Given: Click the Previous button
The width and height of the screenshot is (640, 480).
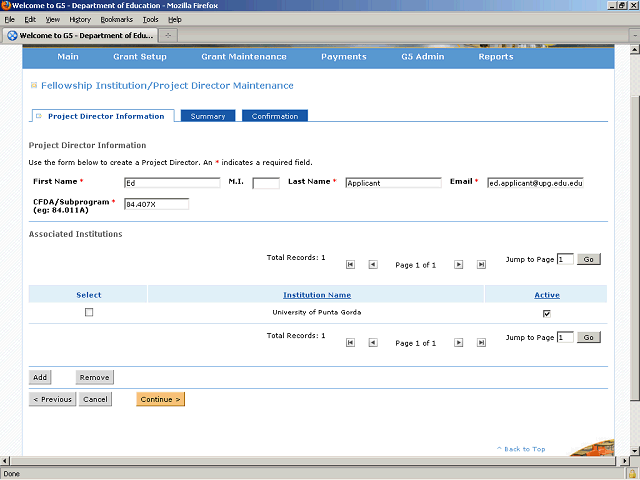Looking at the screenshot, I should coord(52,399).
